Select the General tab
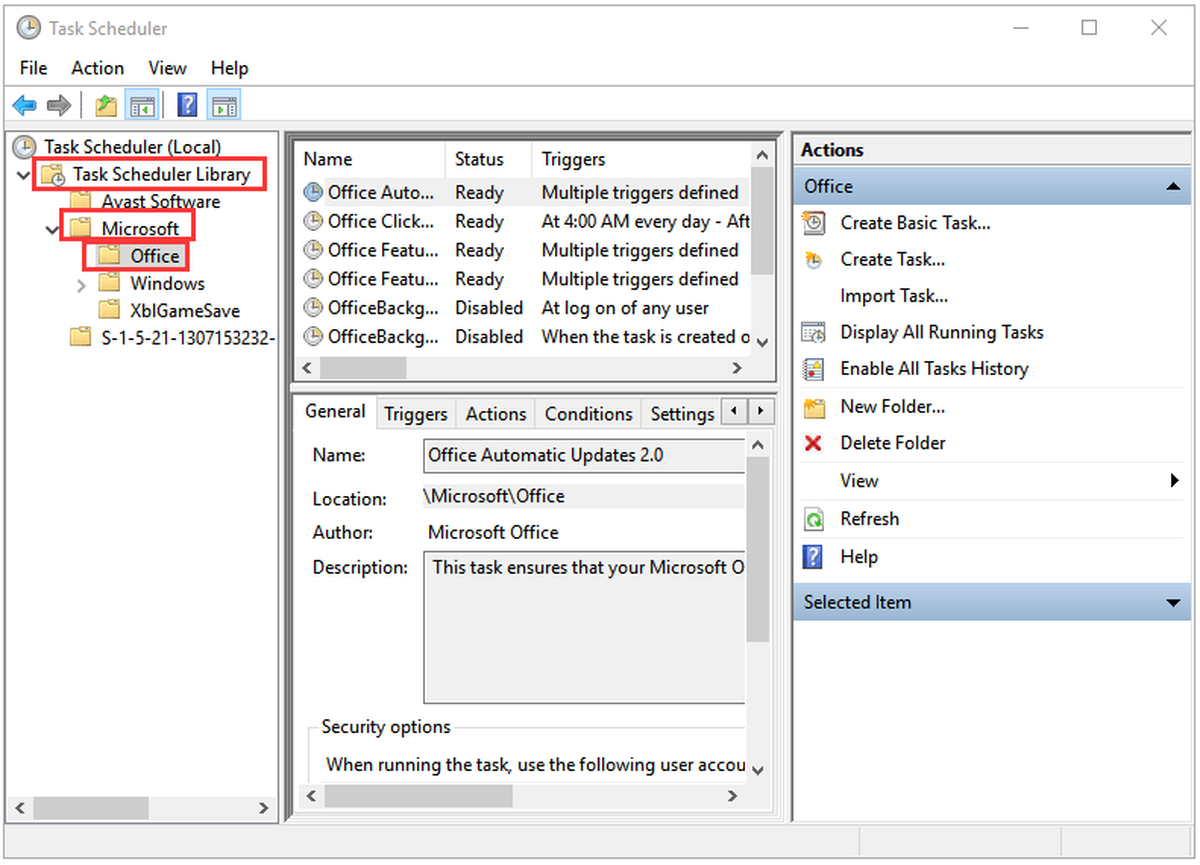Viewport: 1200px width, 865px height. coord(335,411)
